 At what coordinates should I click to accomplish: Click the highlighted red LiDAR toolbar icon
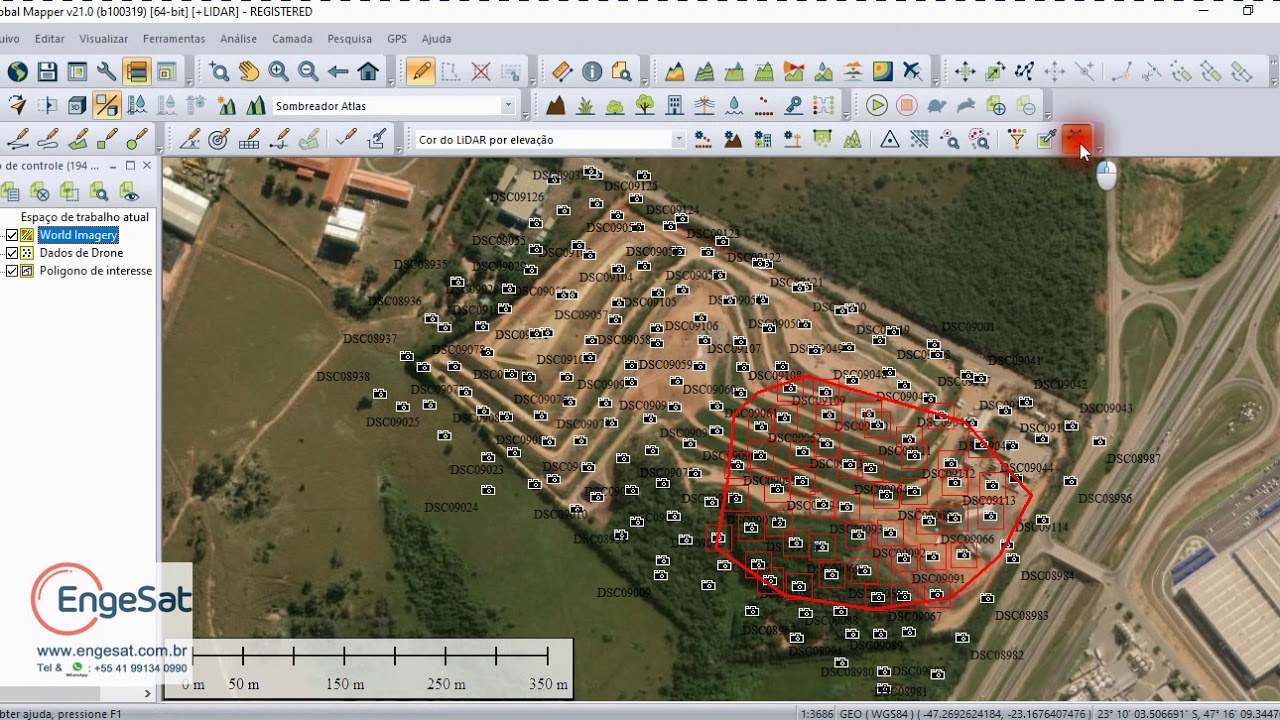click(x=1076, y=139)
